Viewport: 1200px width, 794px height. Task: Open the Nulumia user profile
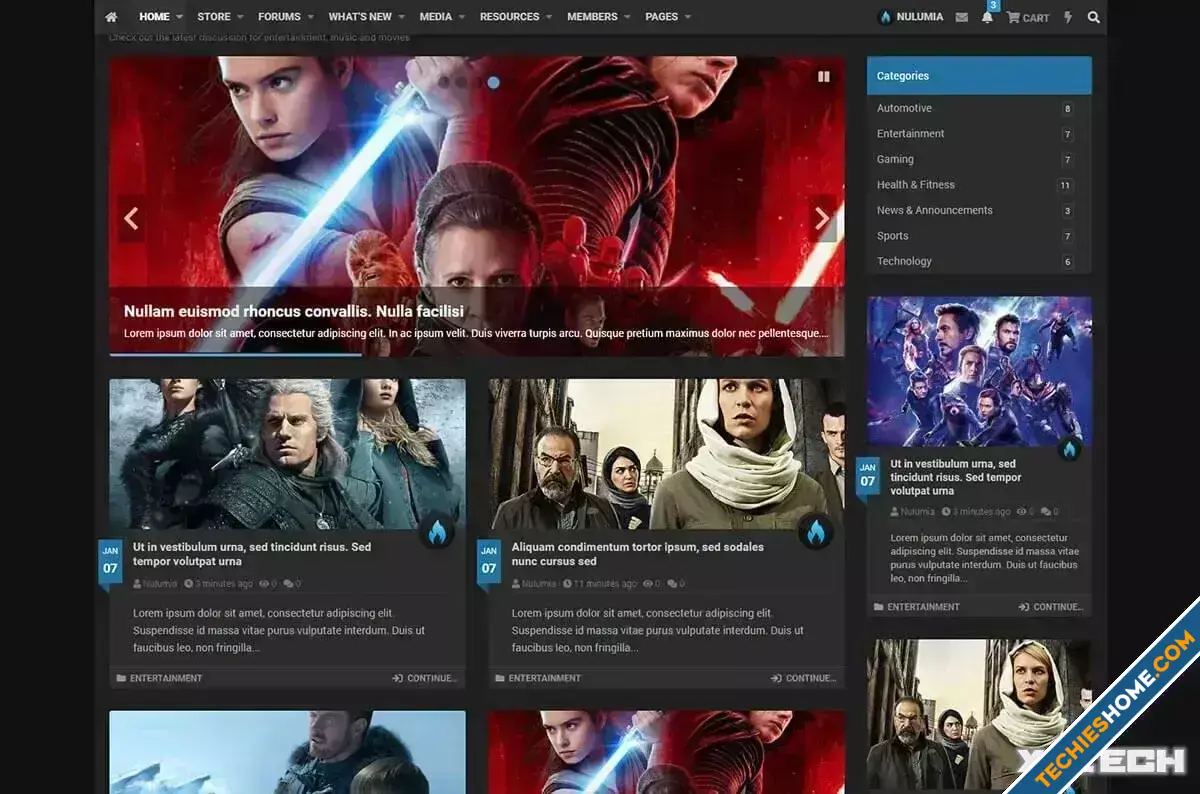tap(910, 17)
